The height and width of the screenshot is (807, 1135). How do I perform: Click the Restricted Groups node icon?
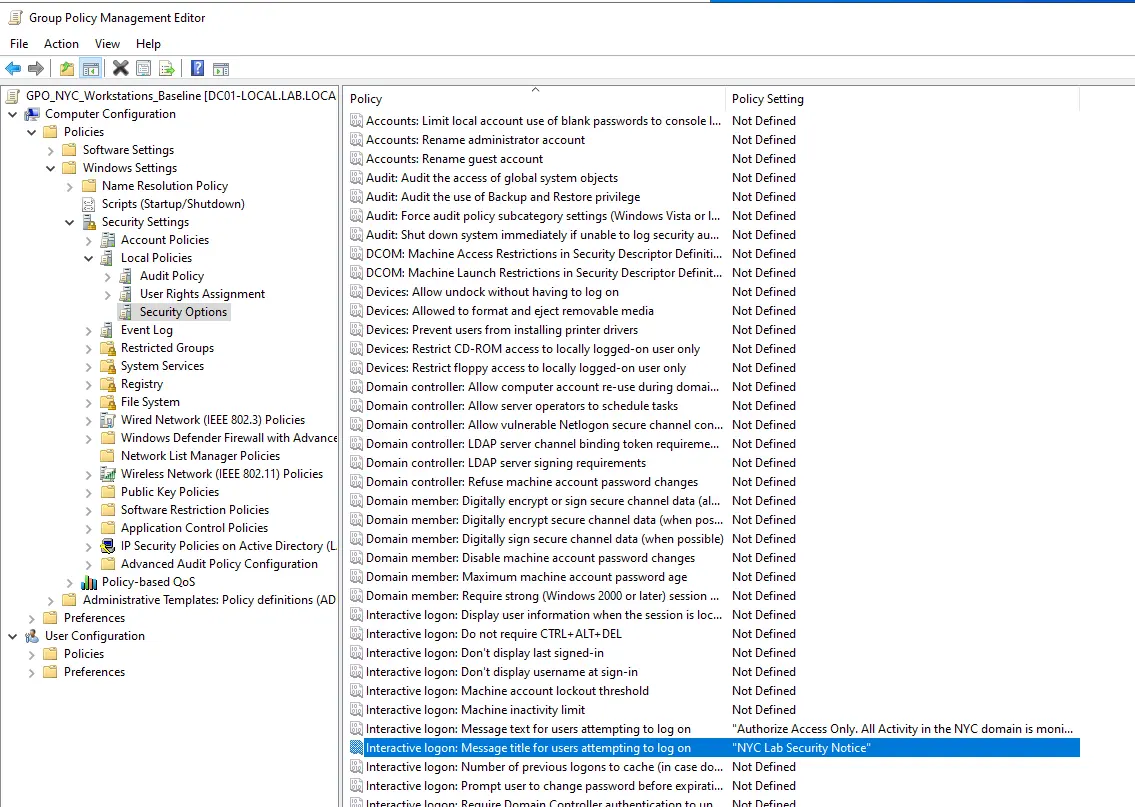pos(108,347)
